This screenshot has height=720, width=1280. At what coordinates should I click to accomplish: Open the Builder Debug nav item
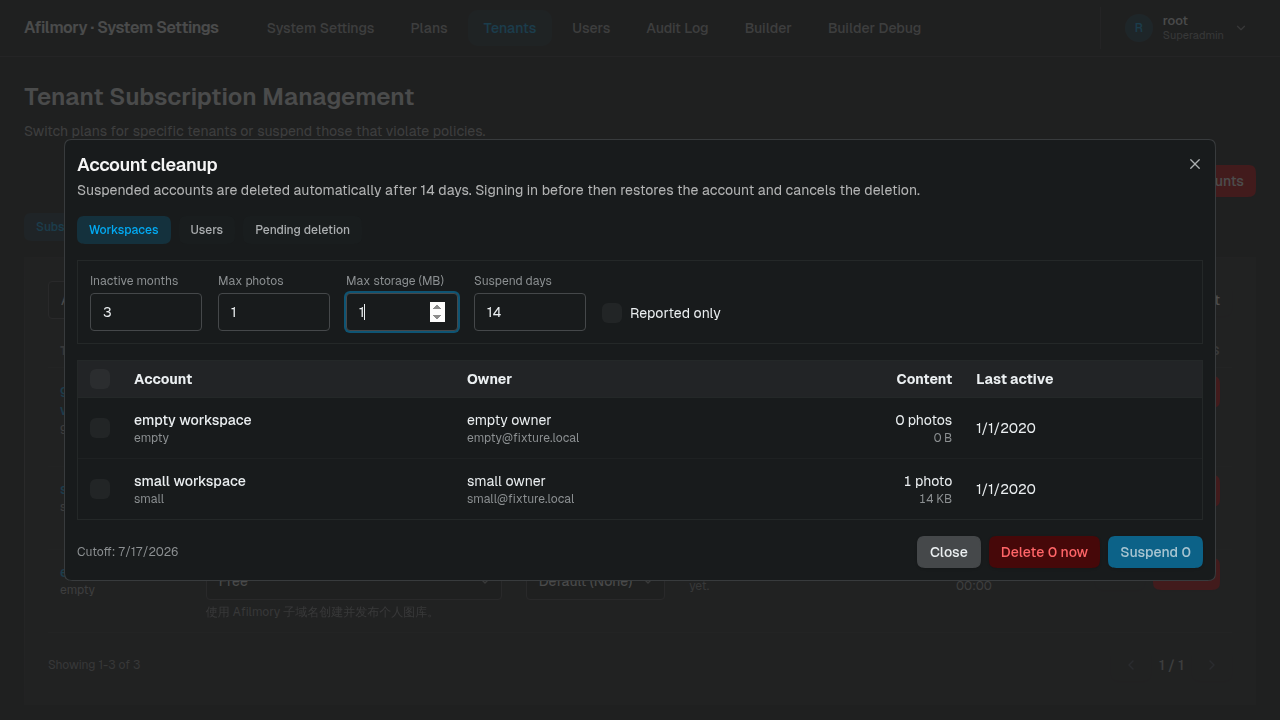(x=874, y=28)
